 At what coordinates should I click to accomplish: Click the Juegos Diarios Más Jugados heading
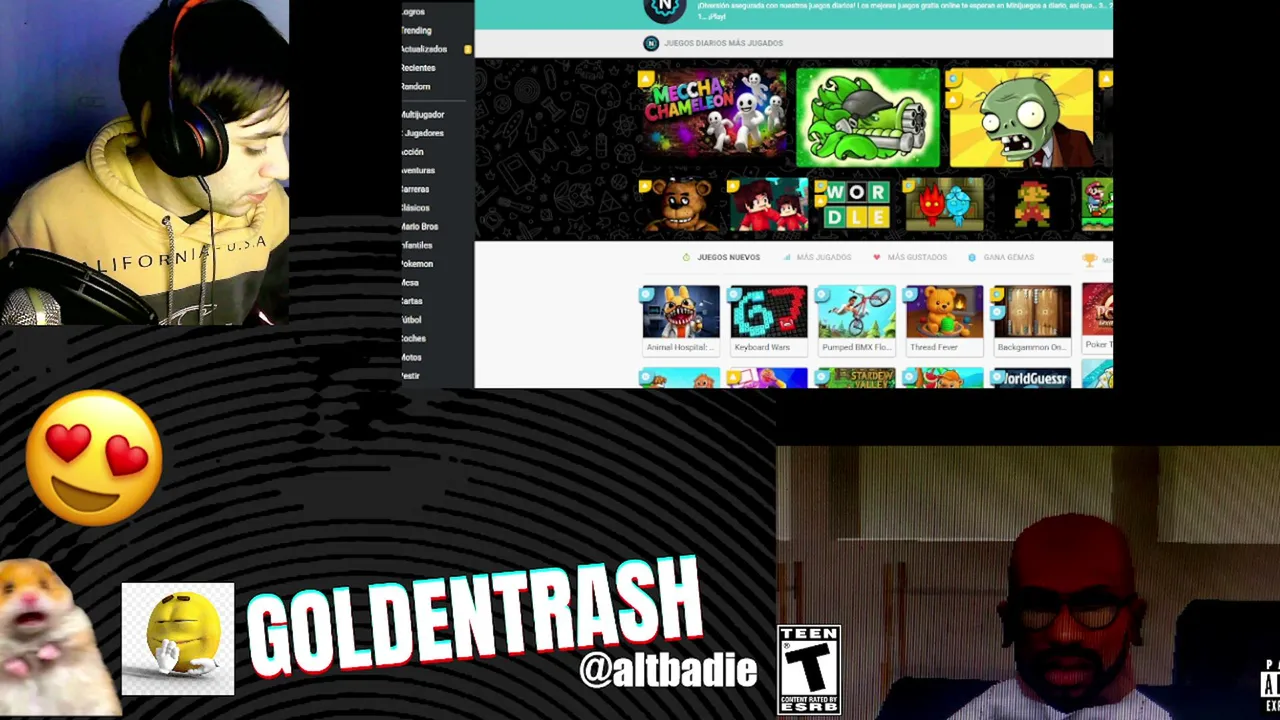coord(723,43)
